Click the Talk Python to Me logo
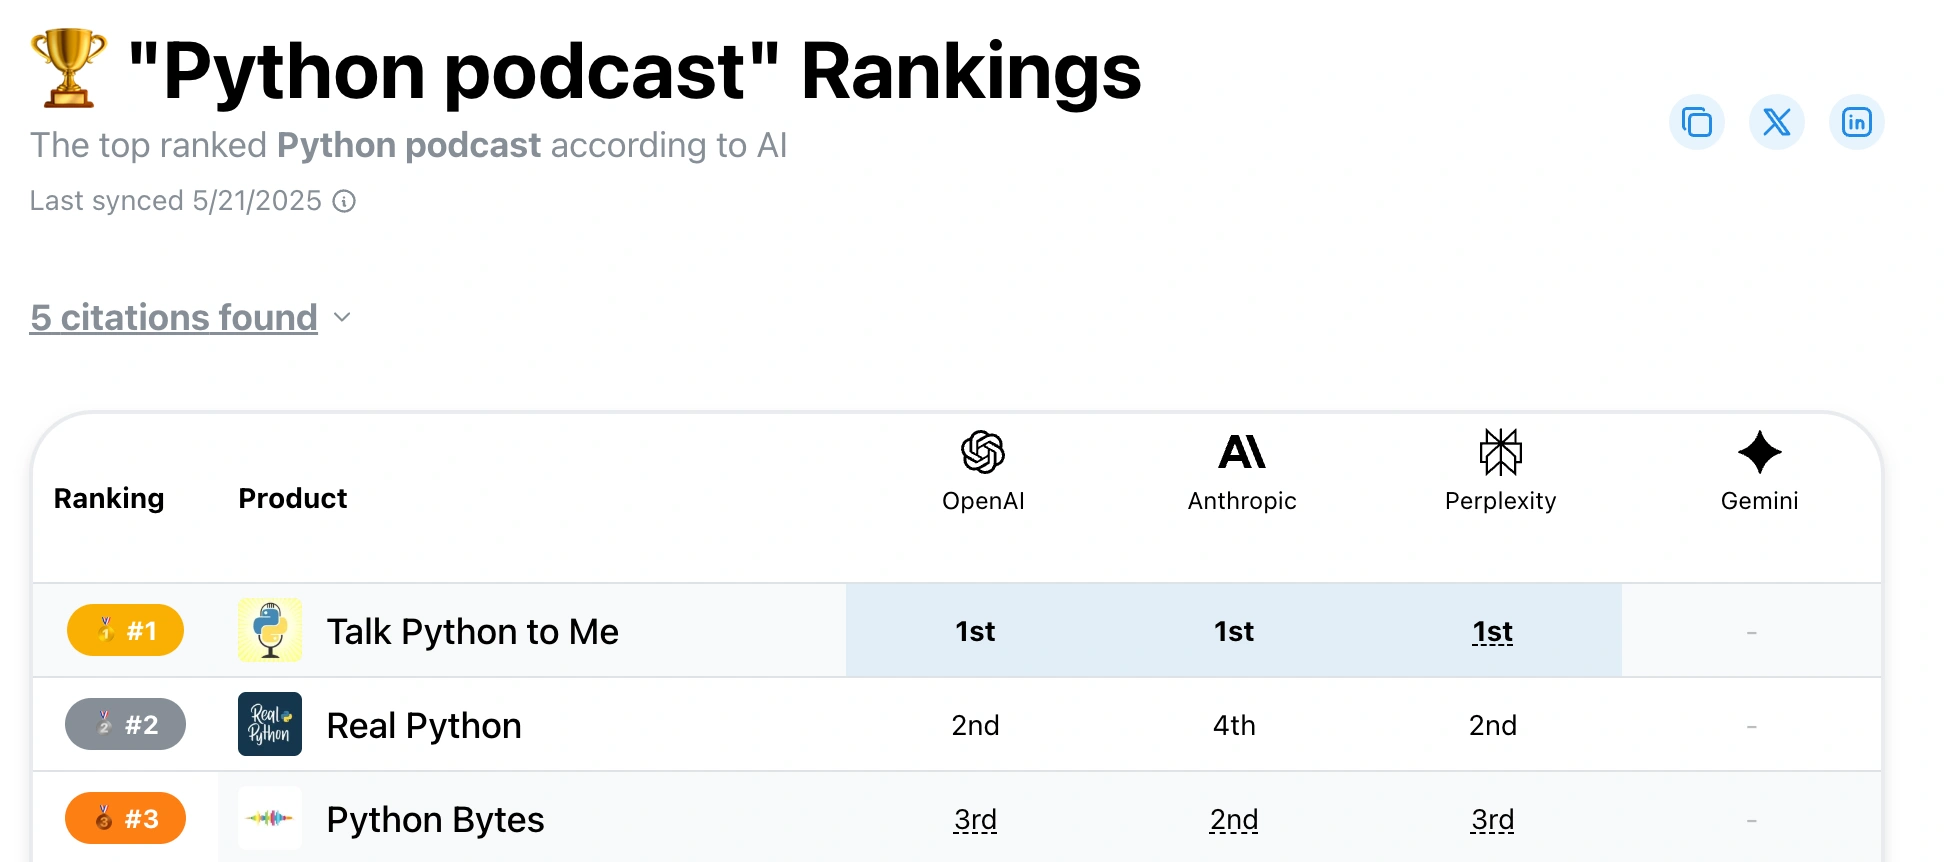This screenshot has width=1944, height=862. click(x=270, y=630)
